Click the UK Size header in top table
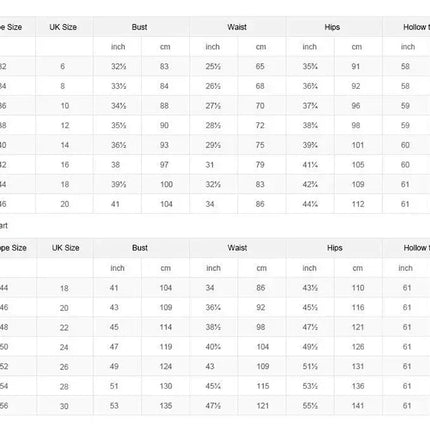Viewport: 430px width, 430px height. [63, 27]
